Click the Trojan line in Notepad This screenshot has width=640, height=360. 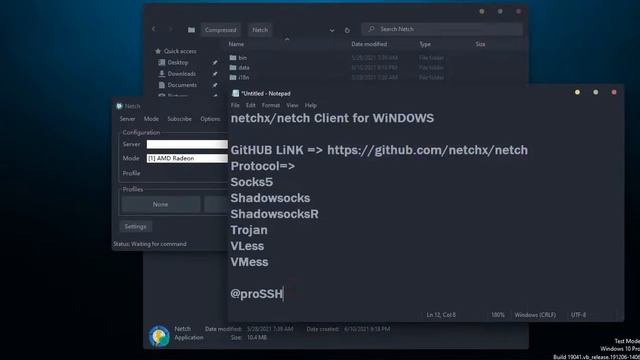tap(249, 230)
